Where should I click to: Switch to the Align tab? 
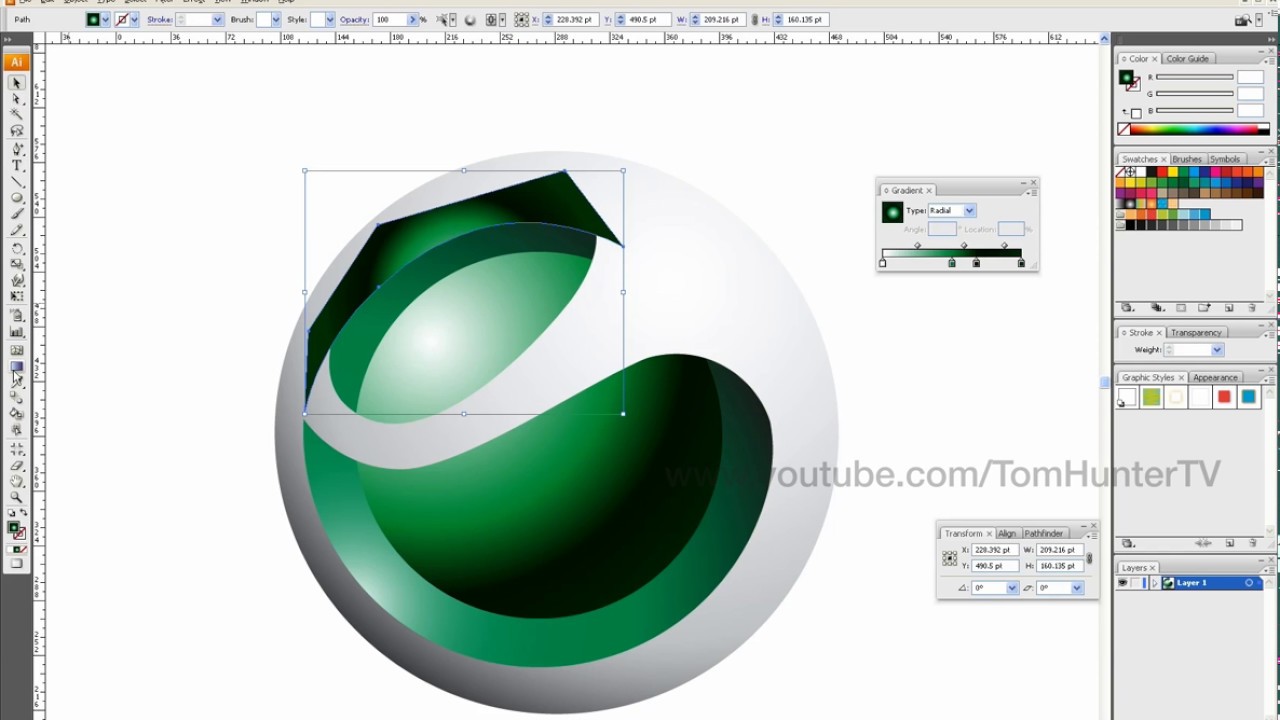click(x=1007, y=534)
